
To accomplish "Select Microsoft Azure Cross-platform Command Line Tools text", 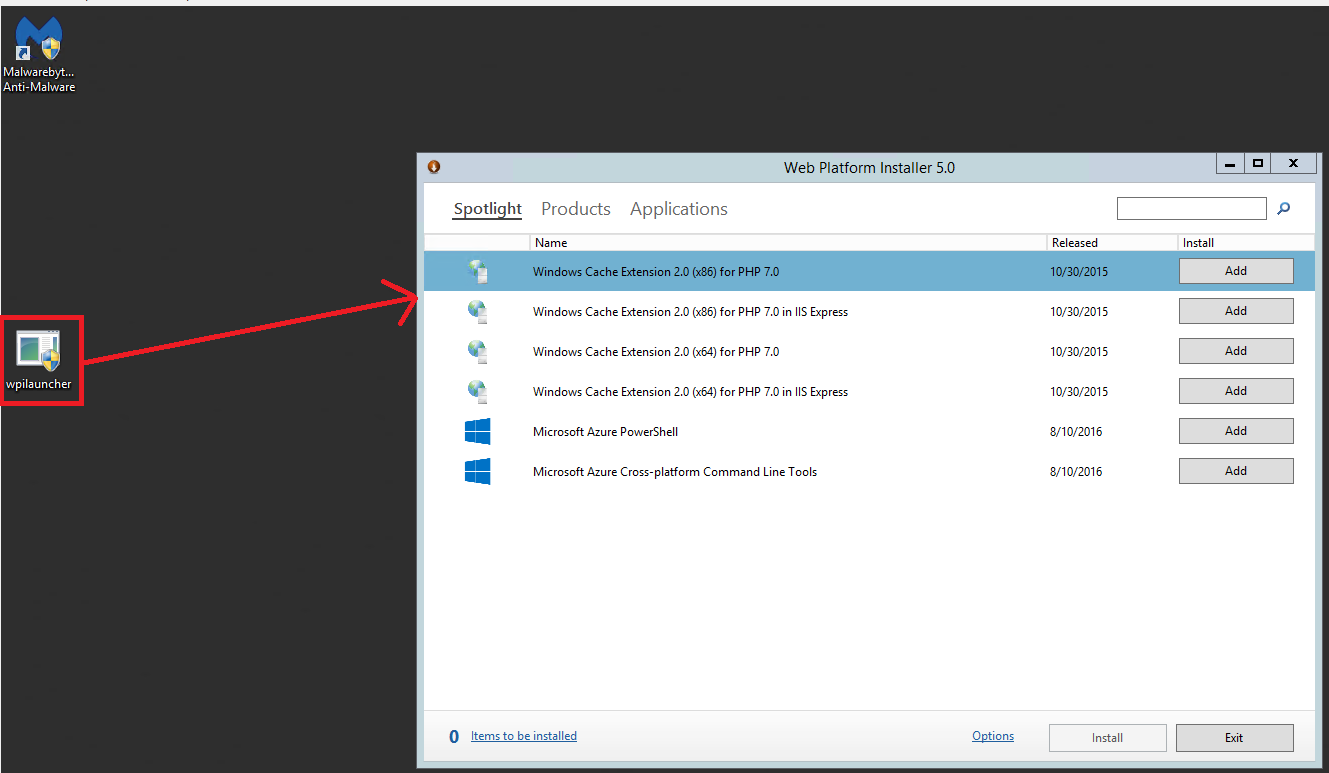I will (675, 472).
